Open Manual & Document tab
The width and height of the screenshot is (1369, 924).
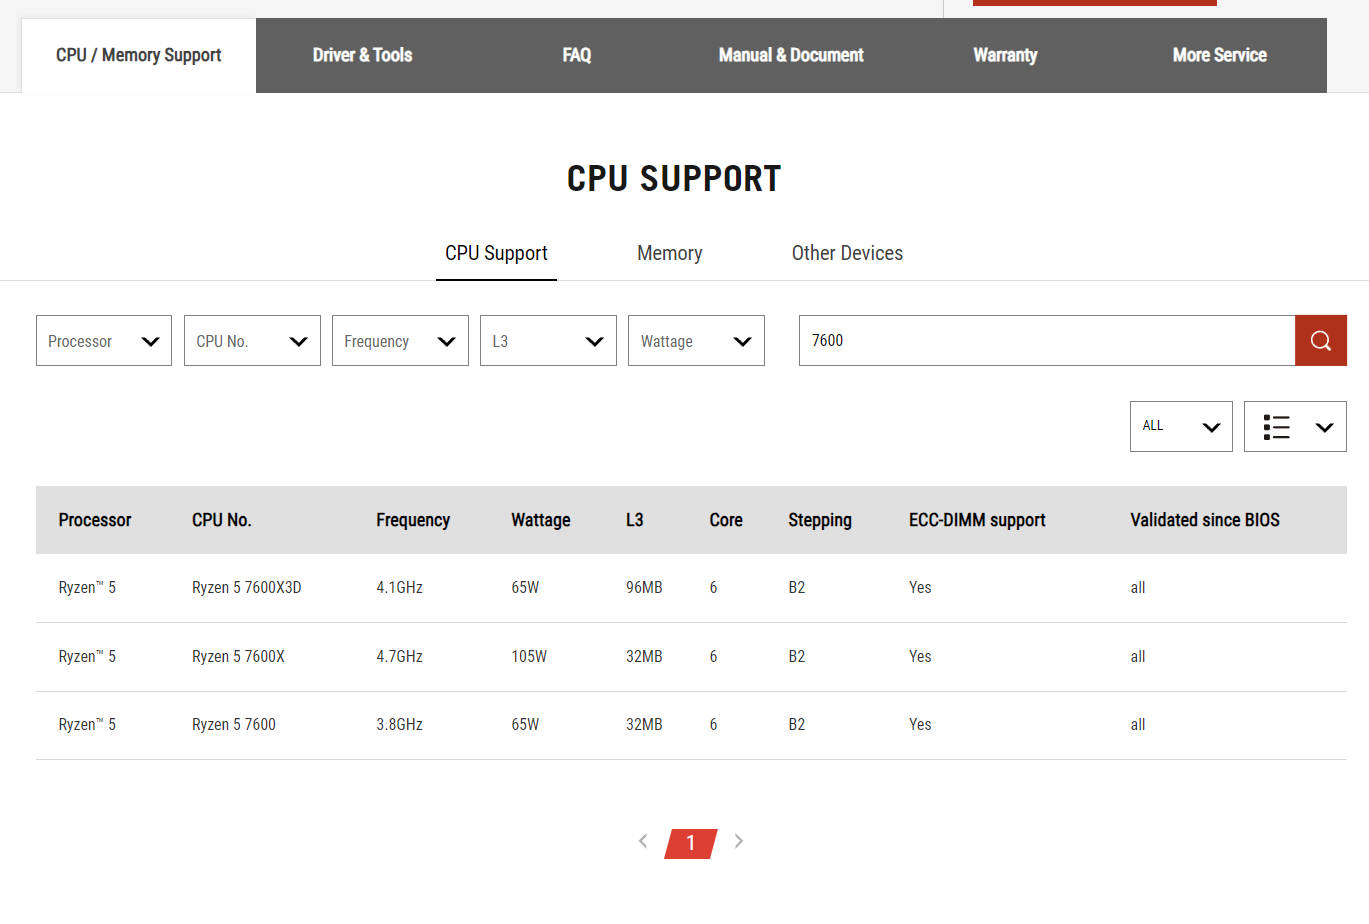pos(791,56)
